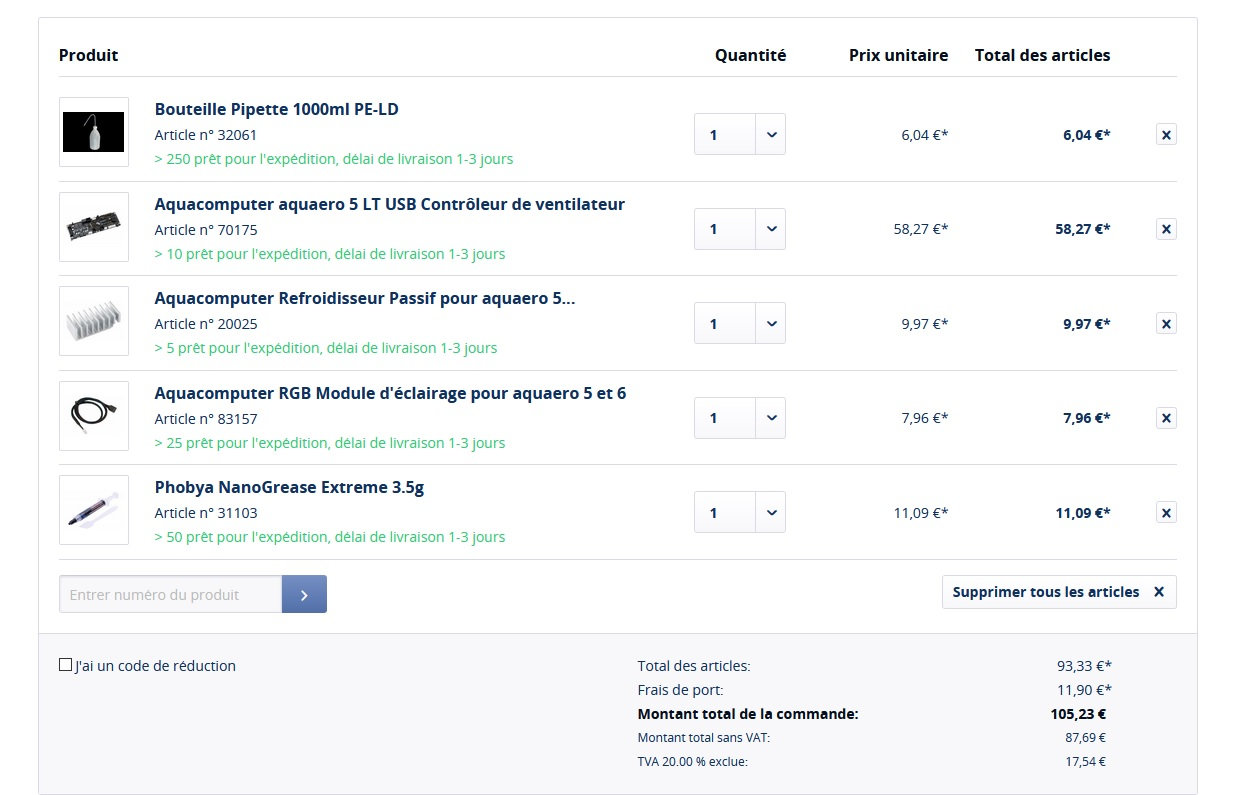The image size is (1247, 795).
Task: Click RGB cable module thumbnail
Action: [x=94, y=415]
